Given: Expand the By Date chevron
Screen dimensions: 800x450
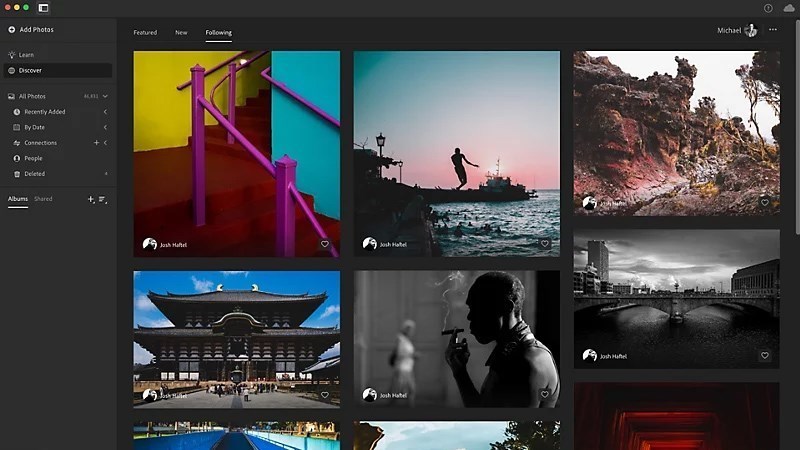Looking at the screenshot, I should pyautogui.click(x=105, y=127).
